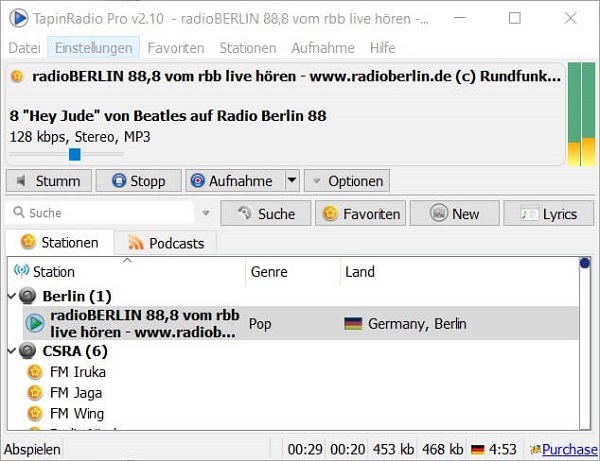
Task: Click the star icon next to FM Iruka
Action: [35, 372]
